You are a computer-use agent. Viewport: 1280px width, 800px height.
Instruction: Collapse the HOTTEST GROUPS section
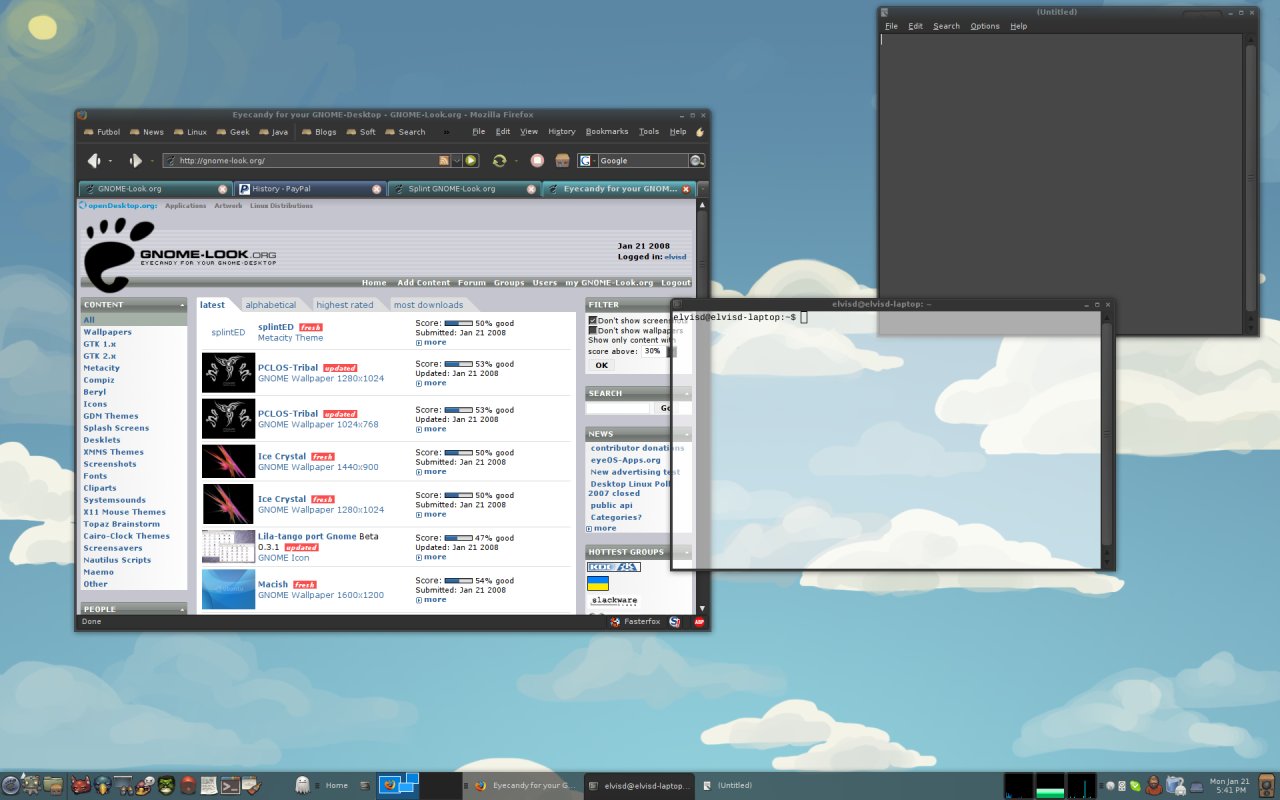(x=687, y=552)
